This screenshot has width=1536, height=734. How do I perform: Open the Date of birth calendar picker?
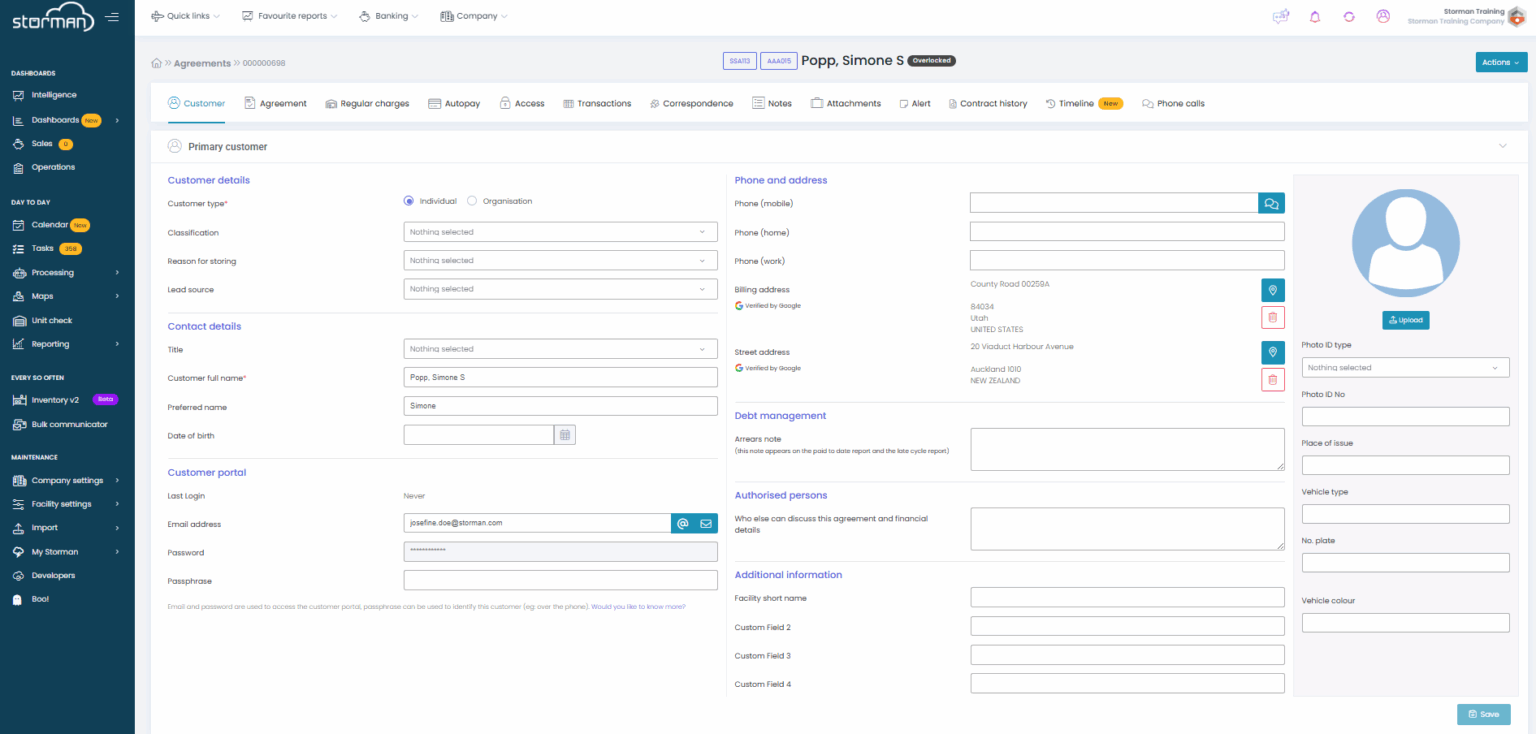(565, 435)
